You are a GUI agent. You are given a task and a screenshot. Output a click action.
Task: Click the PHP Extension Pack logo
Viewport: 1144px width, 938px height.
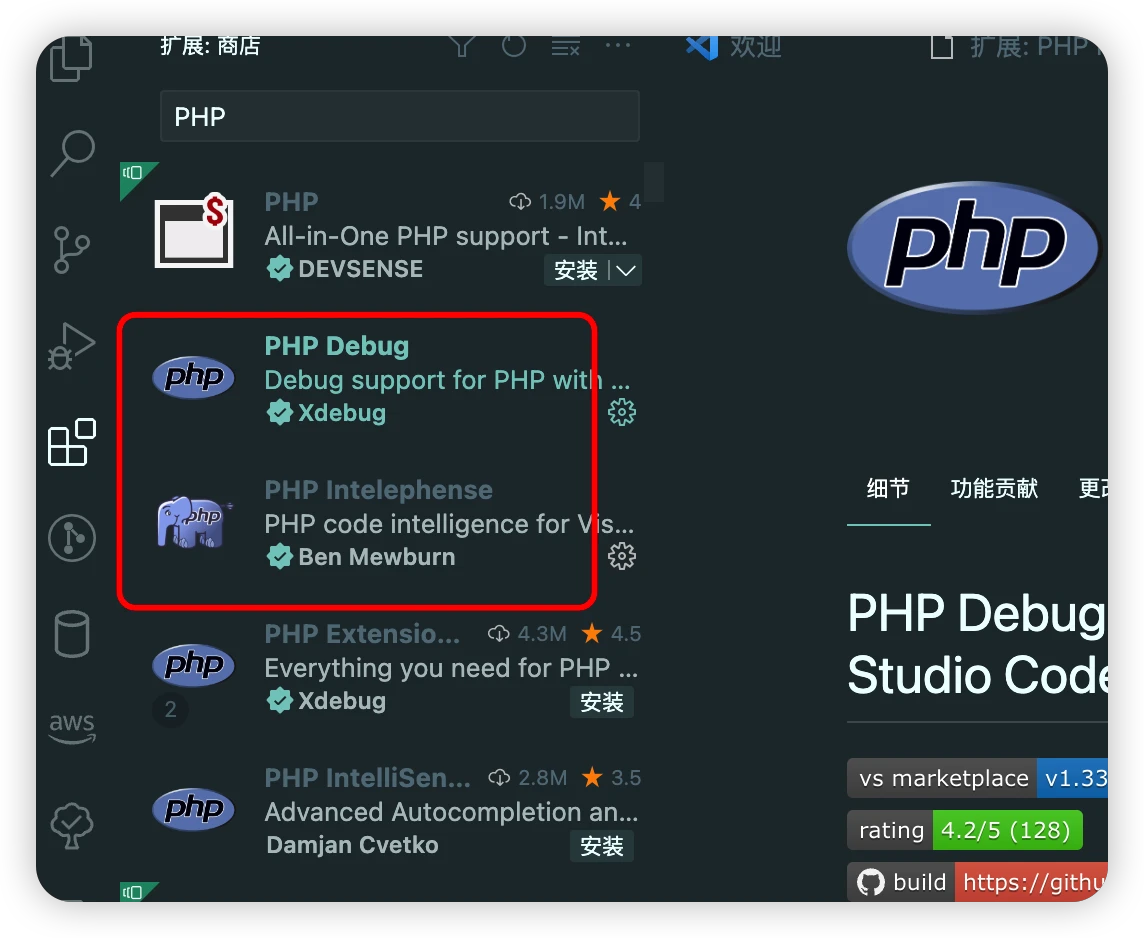point(193,664)
